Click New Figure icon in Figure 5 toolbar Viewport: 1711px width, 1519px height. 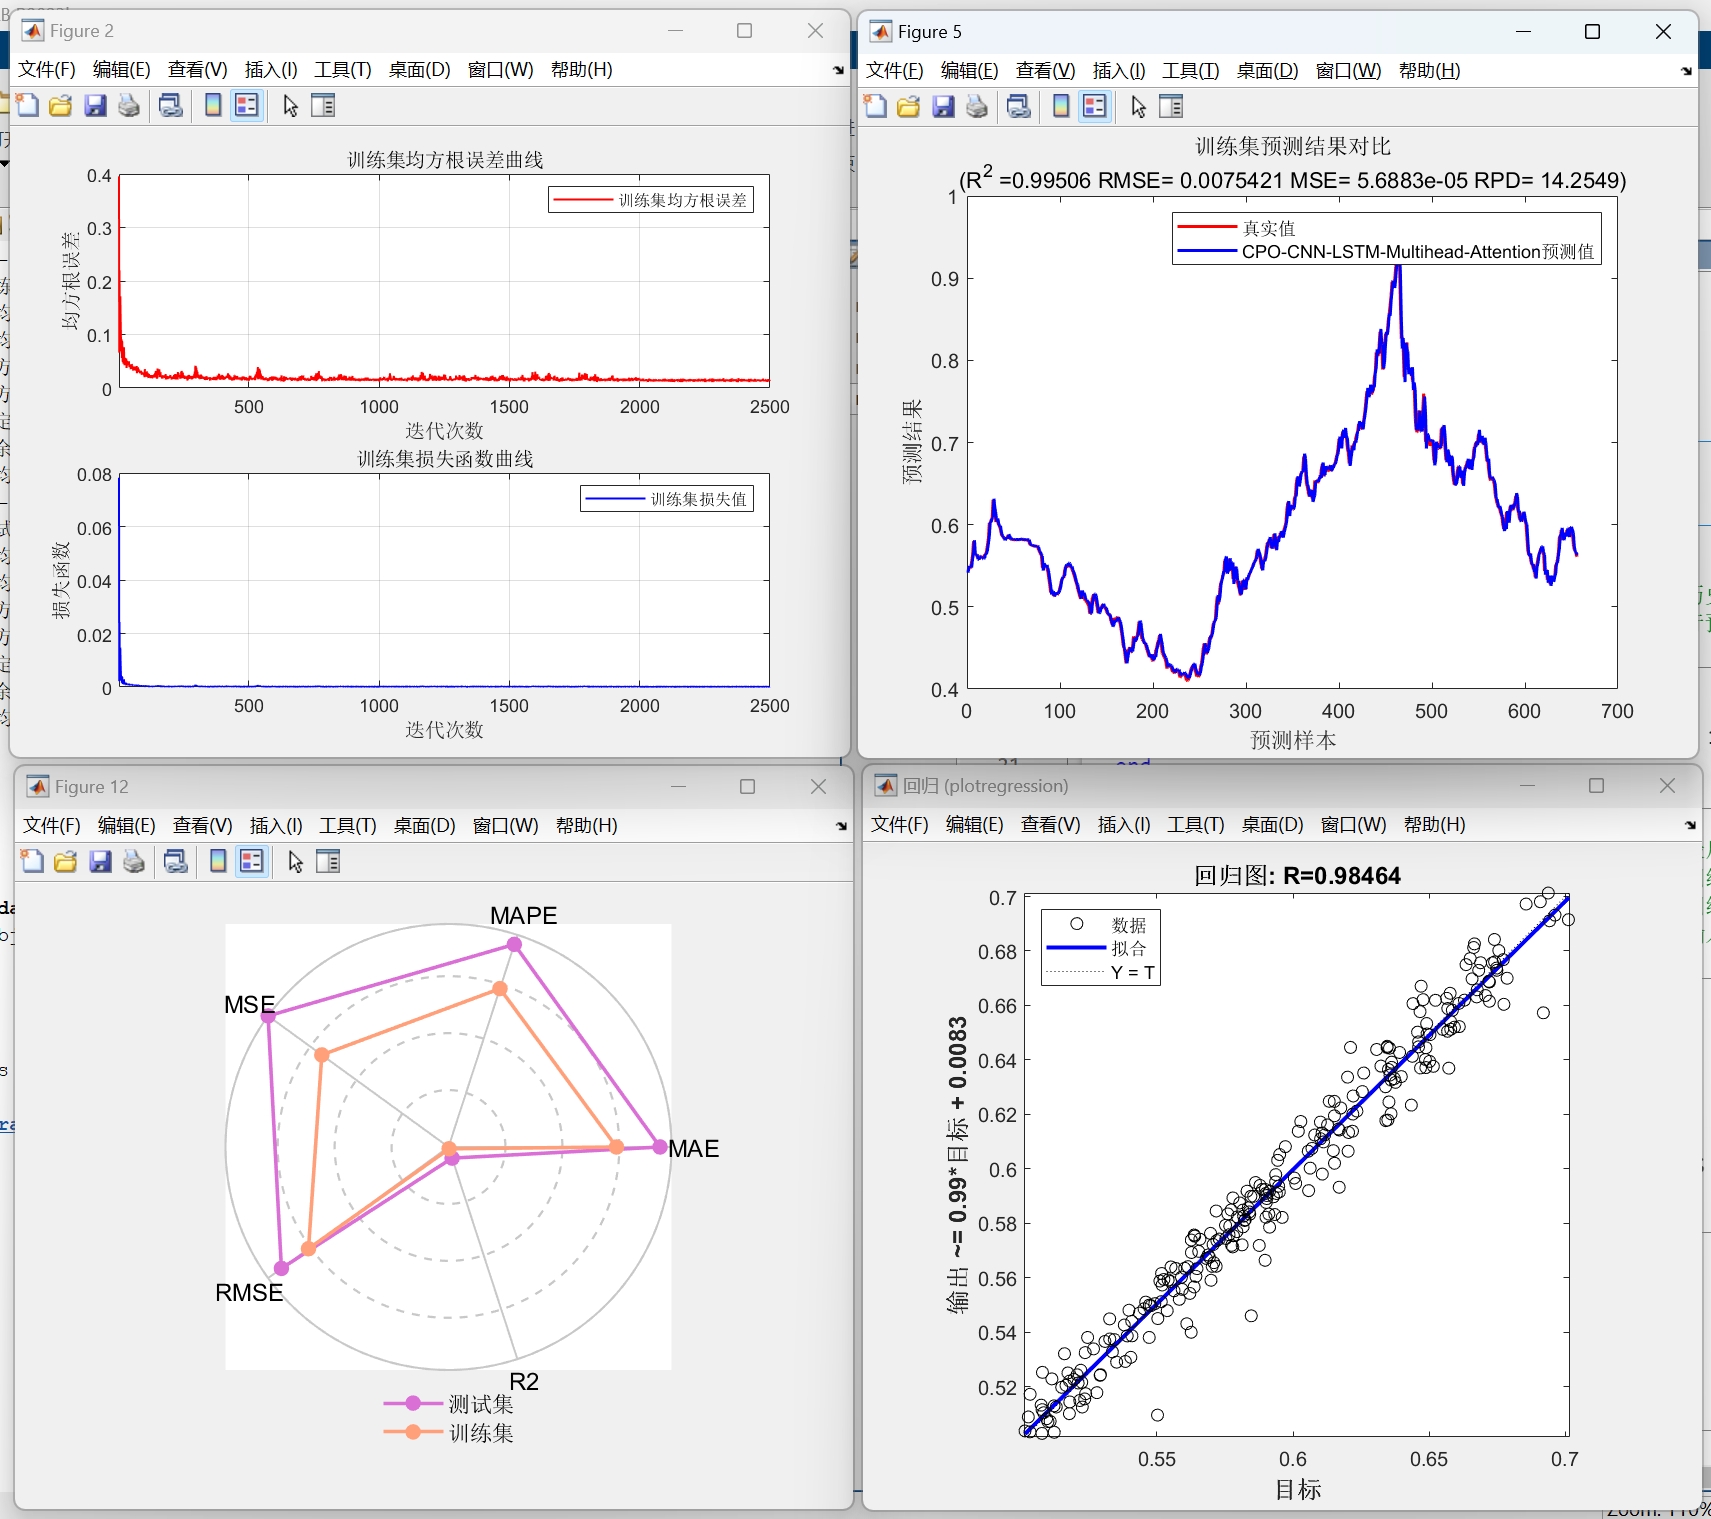tap(875, 106)
